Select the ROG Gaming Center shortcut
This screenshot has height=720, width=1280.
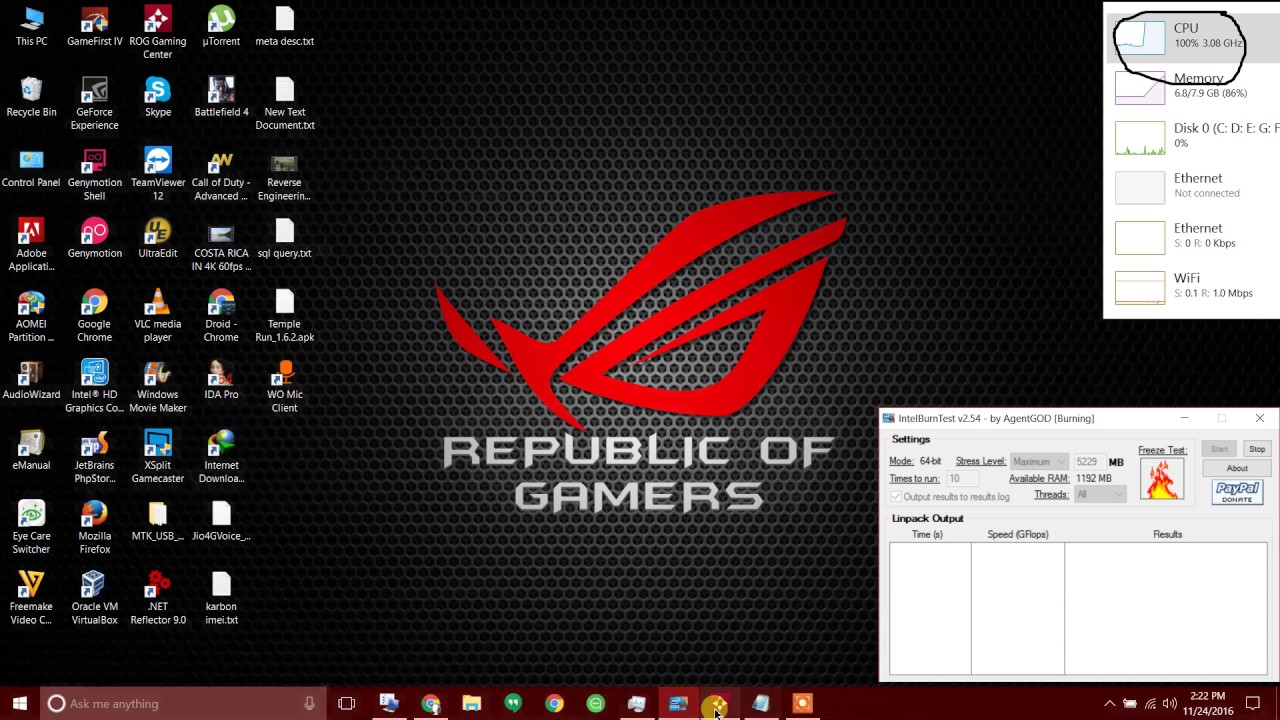(157, 33)
